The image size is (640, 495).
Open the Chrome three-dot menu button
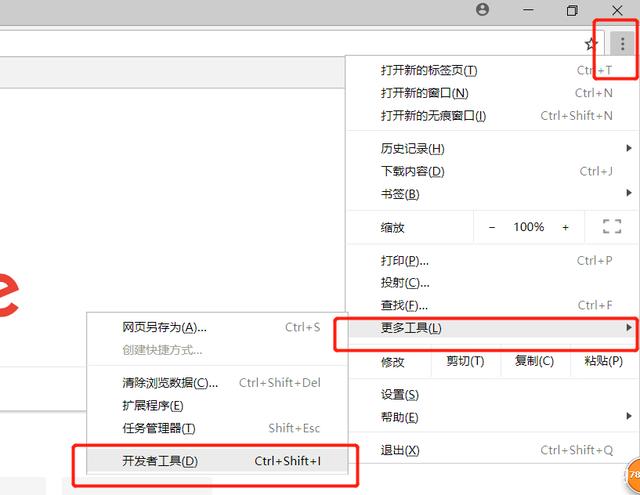(x=622, y=44)
